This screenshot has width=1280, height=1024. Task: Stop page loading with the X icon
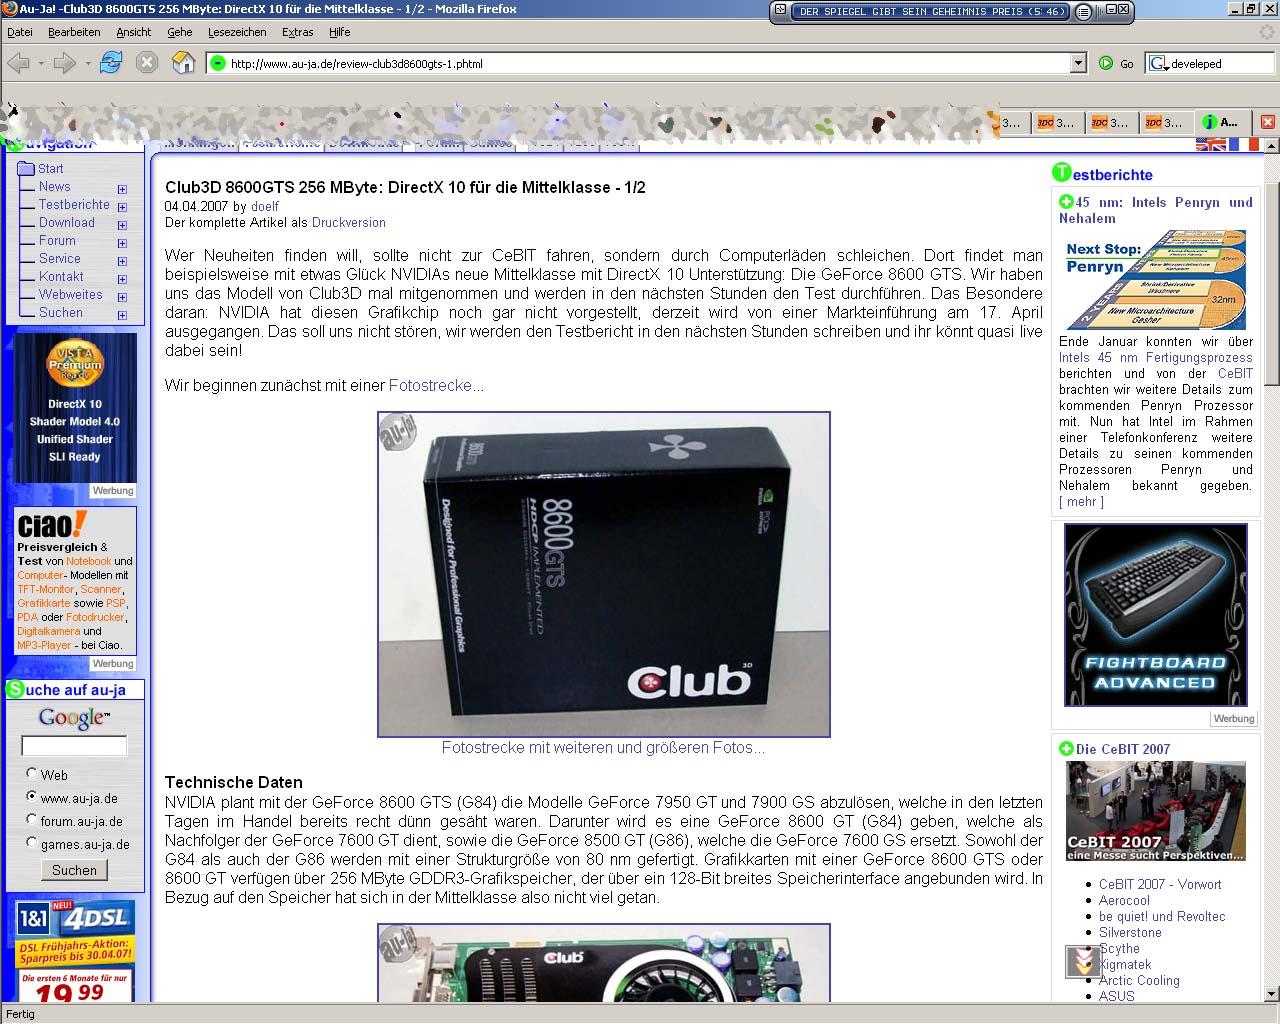point(147,63)
